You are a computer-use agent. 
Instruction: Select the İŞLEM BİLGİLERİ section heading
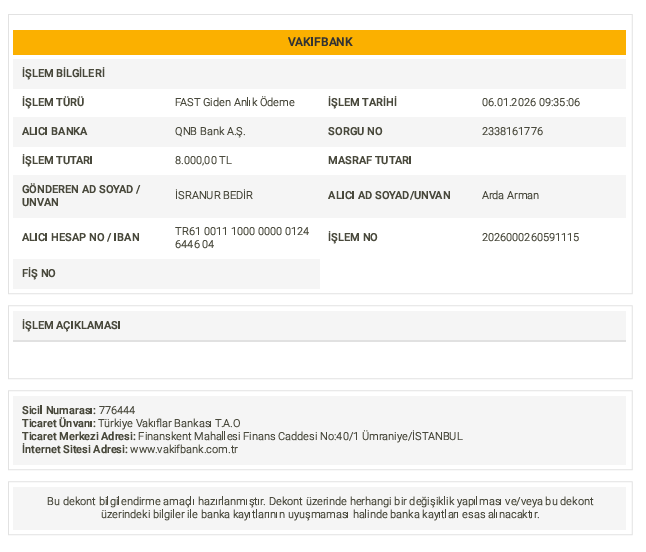coord(63,73)
